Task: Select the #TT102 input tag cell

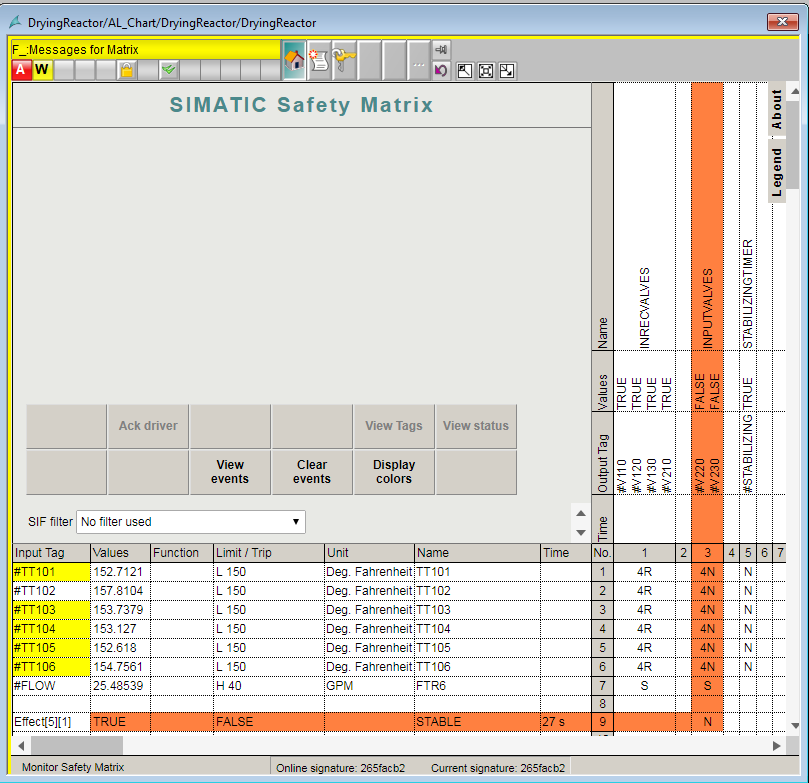Action: click(52, 591)
